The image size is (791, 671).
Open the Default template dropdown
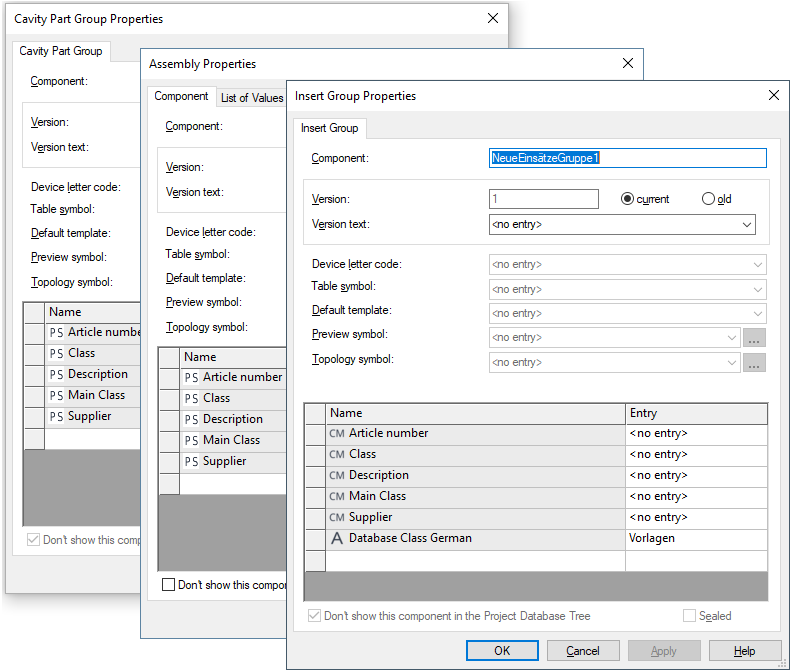[x=627, y=313]
